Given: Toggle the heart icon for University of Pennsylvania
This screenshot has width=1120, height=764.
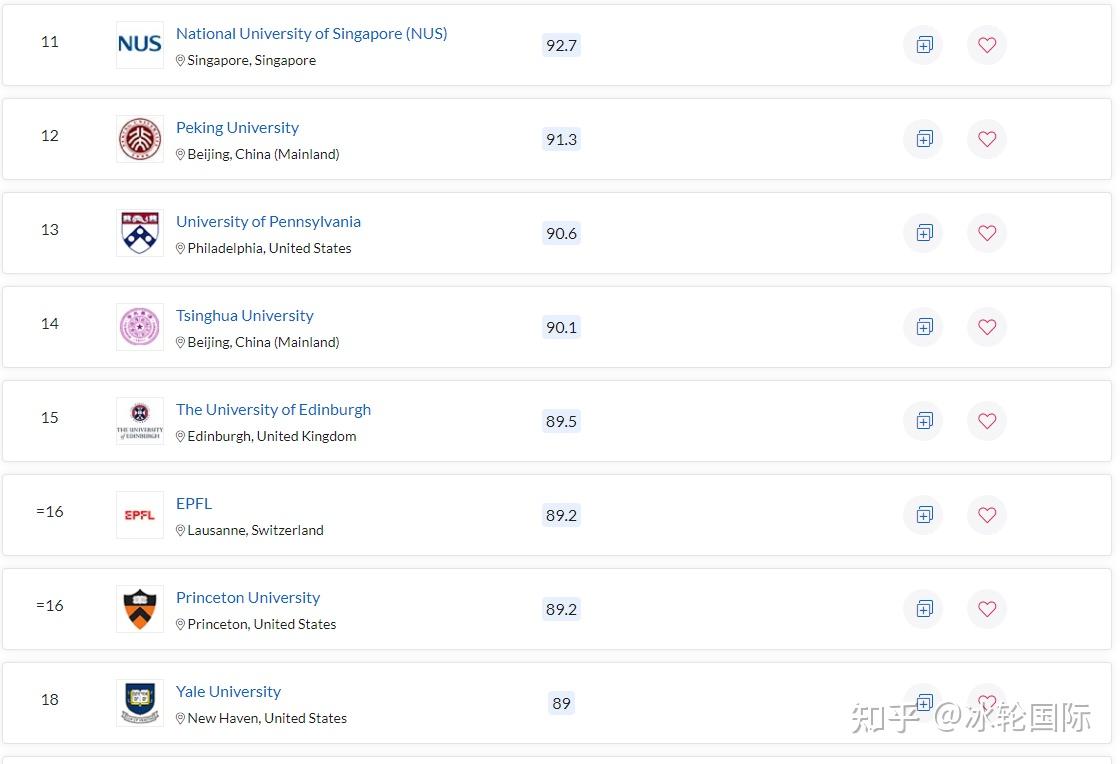Looking at the screenshot, I should (x=987, y=233).
